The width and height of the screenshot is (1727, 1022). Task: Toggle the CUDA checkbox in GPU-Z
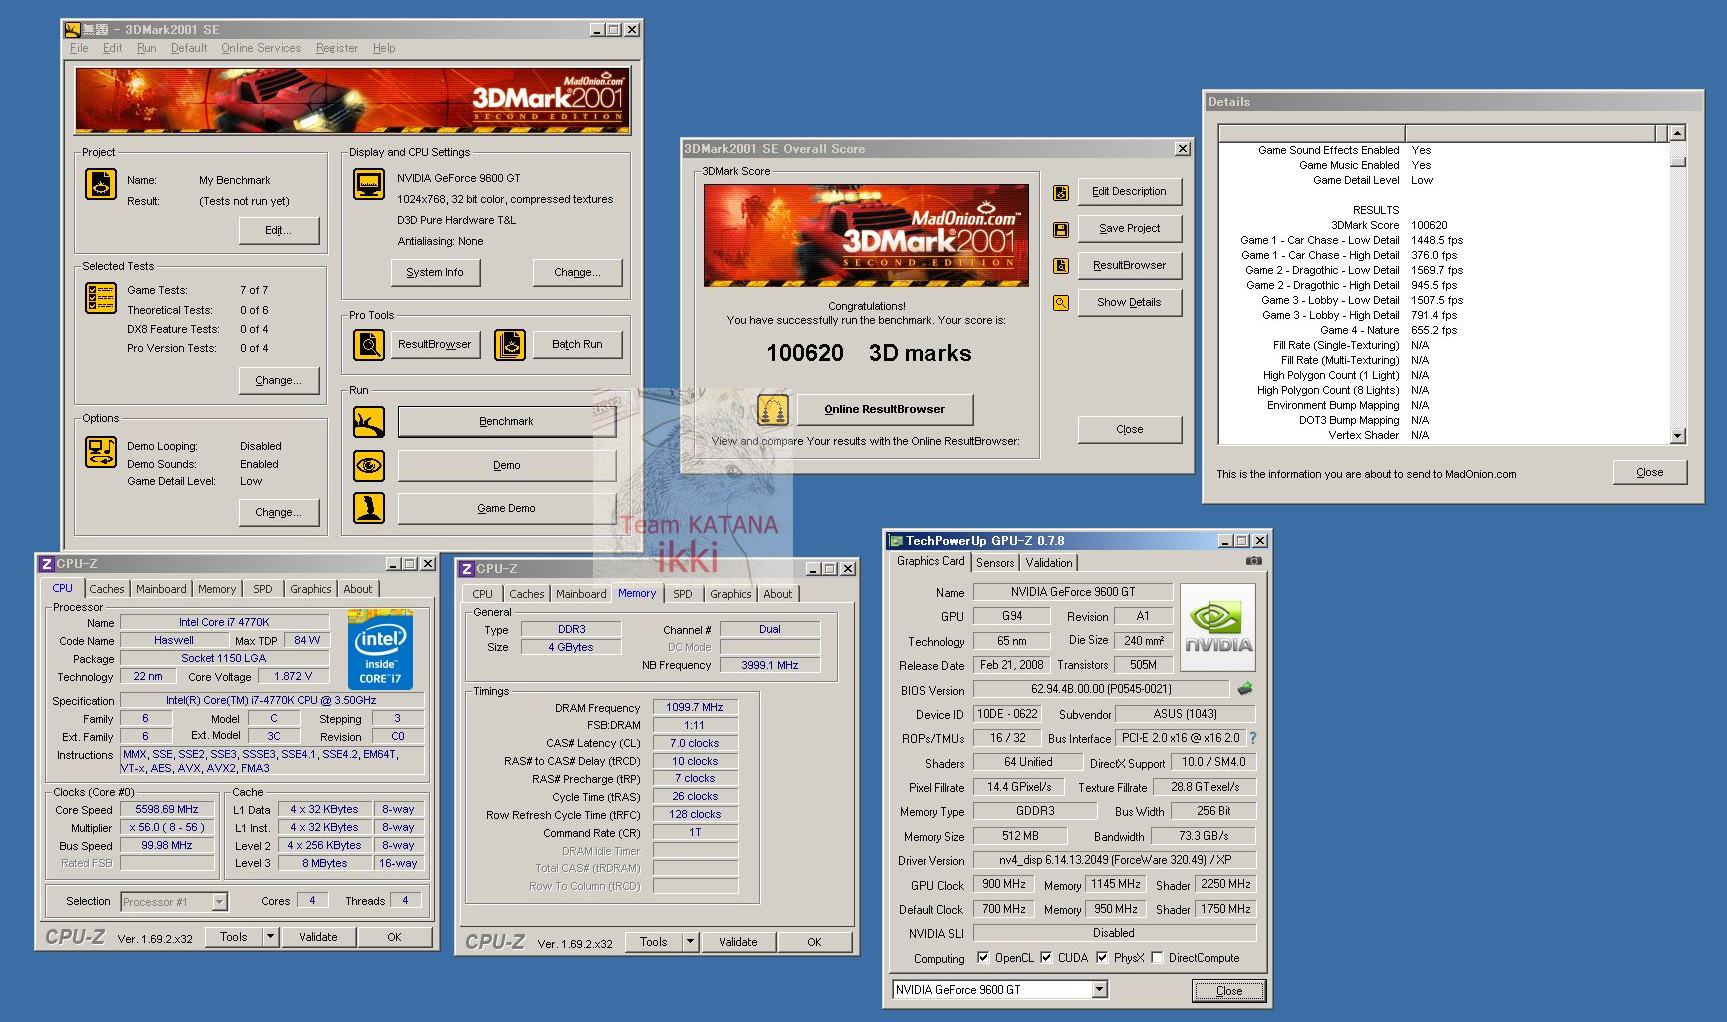1046,958
